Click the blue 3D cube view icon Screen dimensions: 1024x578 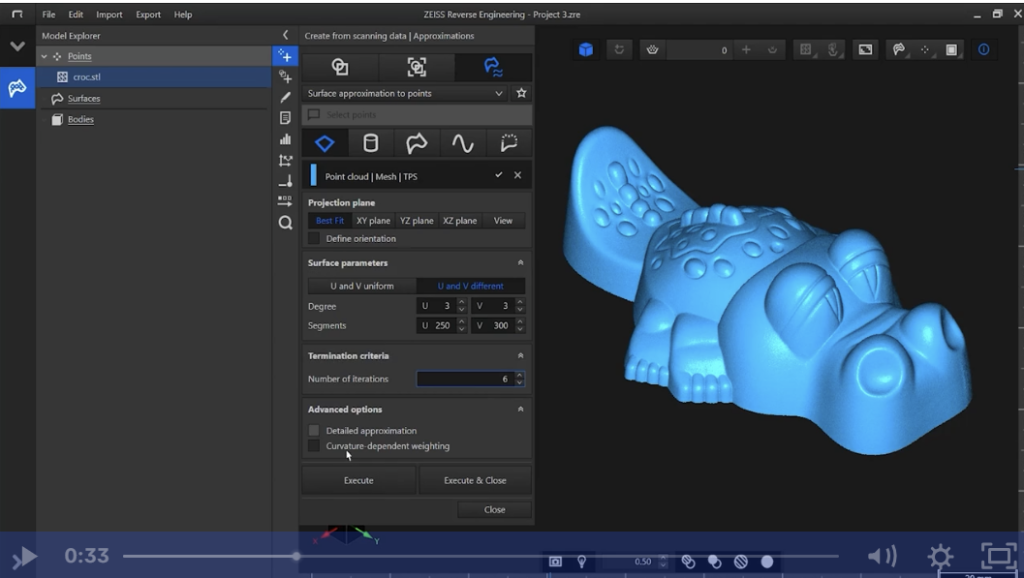586,50
